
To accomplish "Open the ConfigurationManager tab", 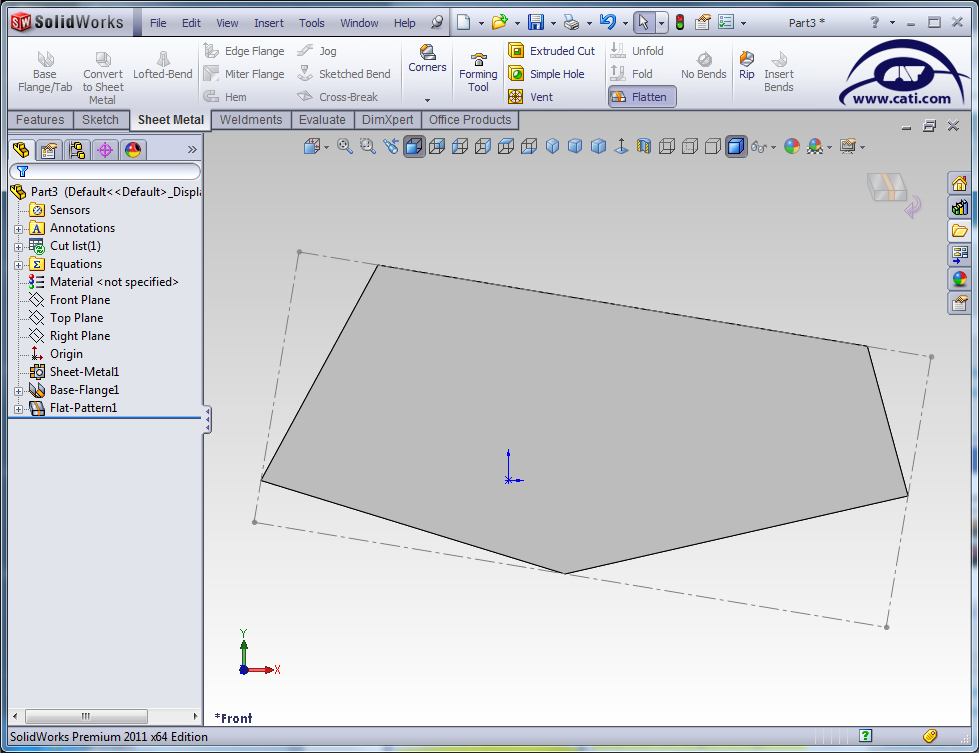I will [x=77, y=150].
